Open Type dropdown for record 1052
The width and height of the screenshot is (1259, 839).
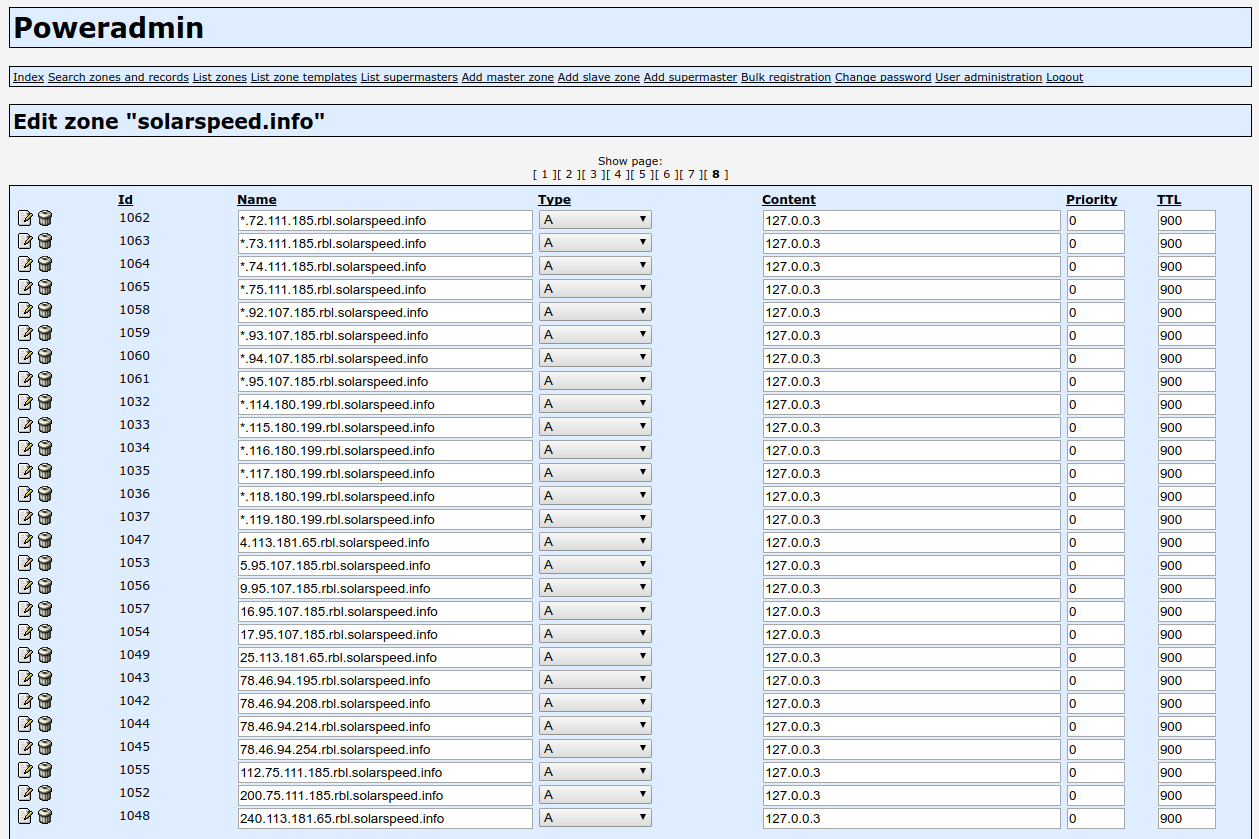coord(595,795)
